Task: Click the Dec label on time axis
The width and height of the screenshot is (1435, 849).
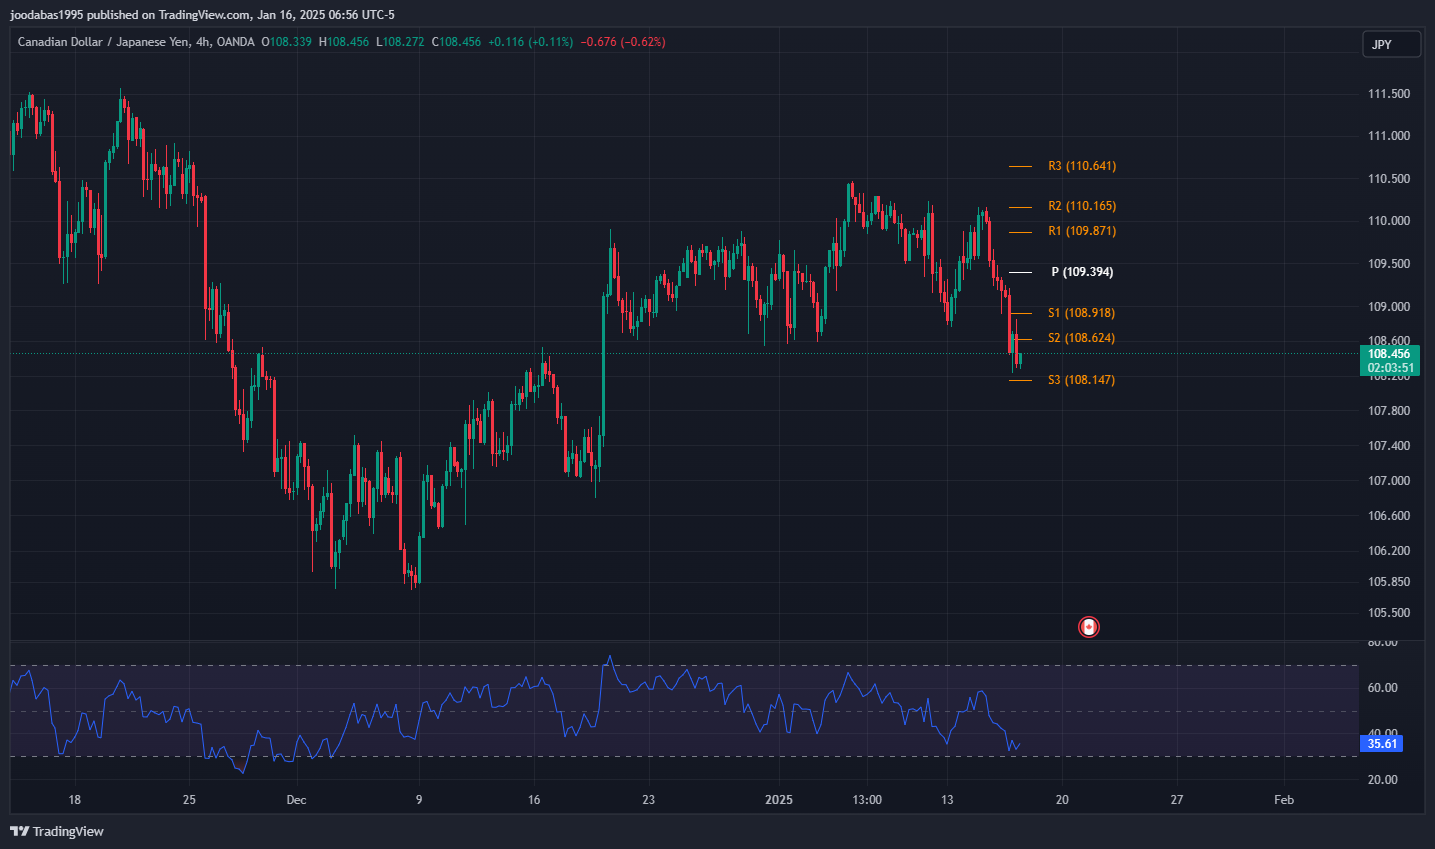Action: [x=296, y=800]
